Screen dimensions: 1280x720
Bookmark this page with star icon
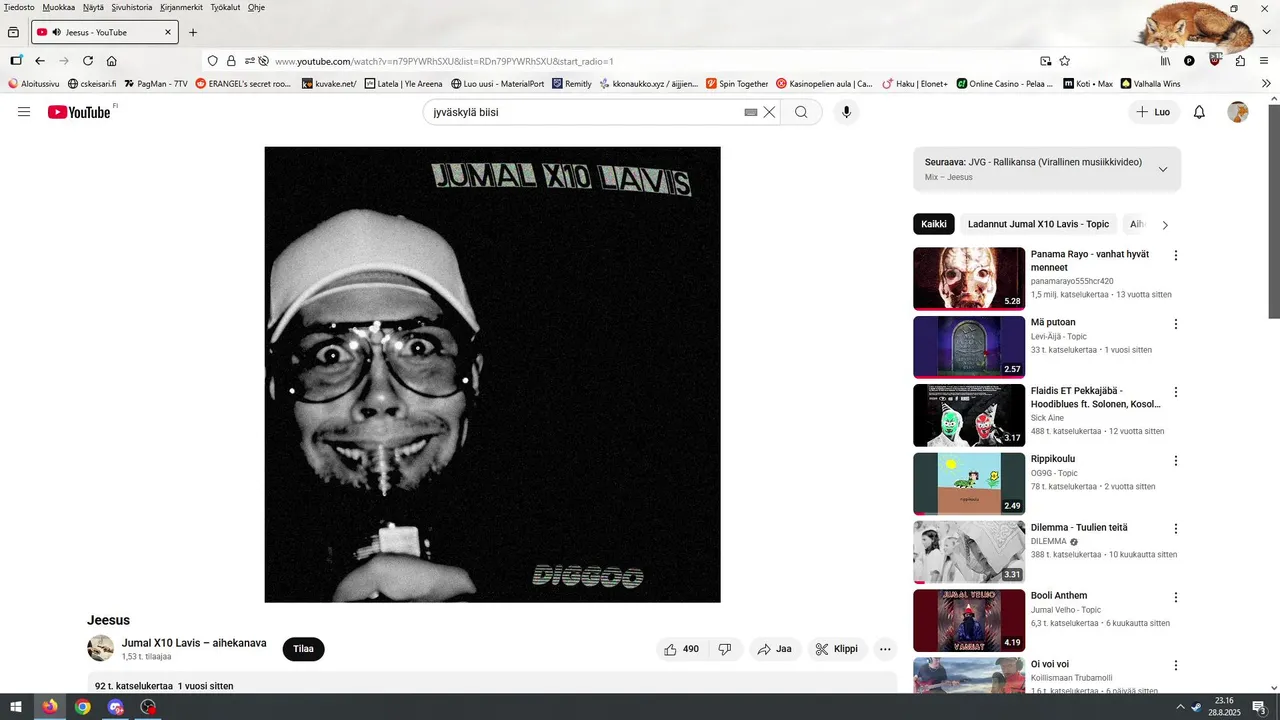(x=1065, y=61)
